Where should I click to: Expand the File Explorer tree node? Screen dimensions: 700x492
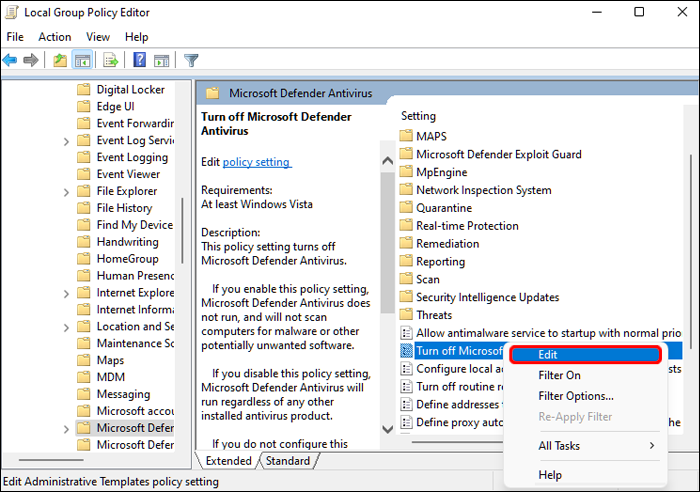tap(66, 192)
